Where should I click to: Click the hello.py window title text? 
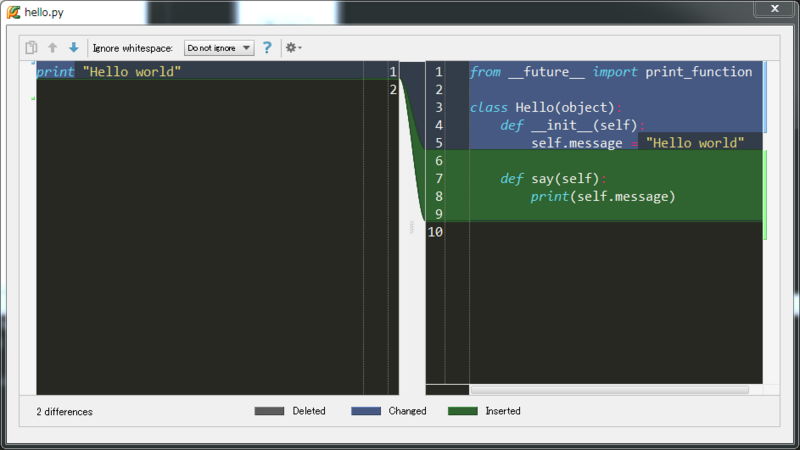44,12
